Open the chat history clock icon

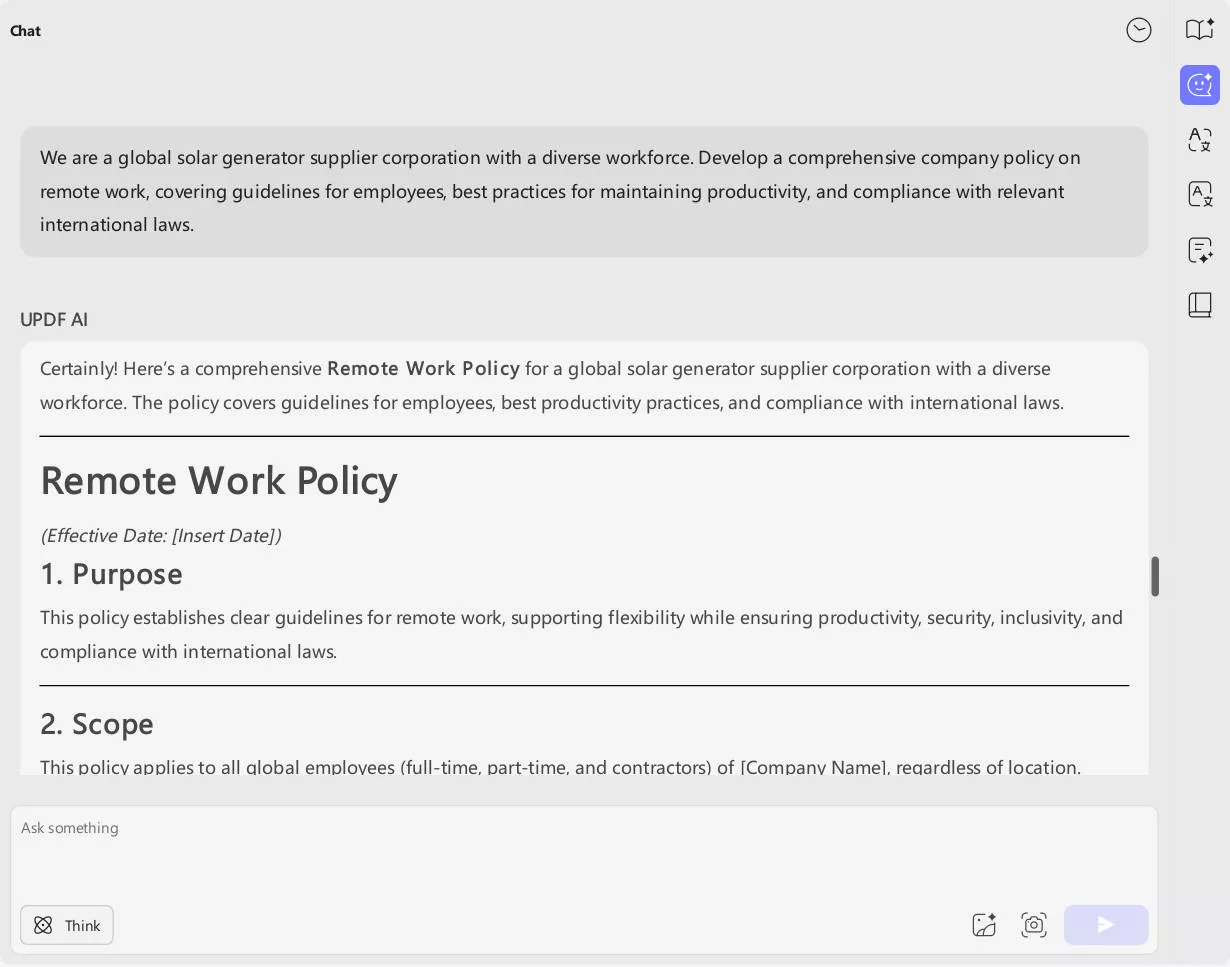pyautogui.click(x=1138, y=31)
